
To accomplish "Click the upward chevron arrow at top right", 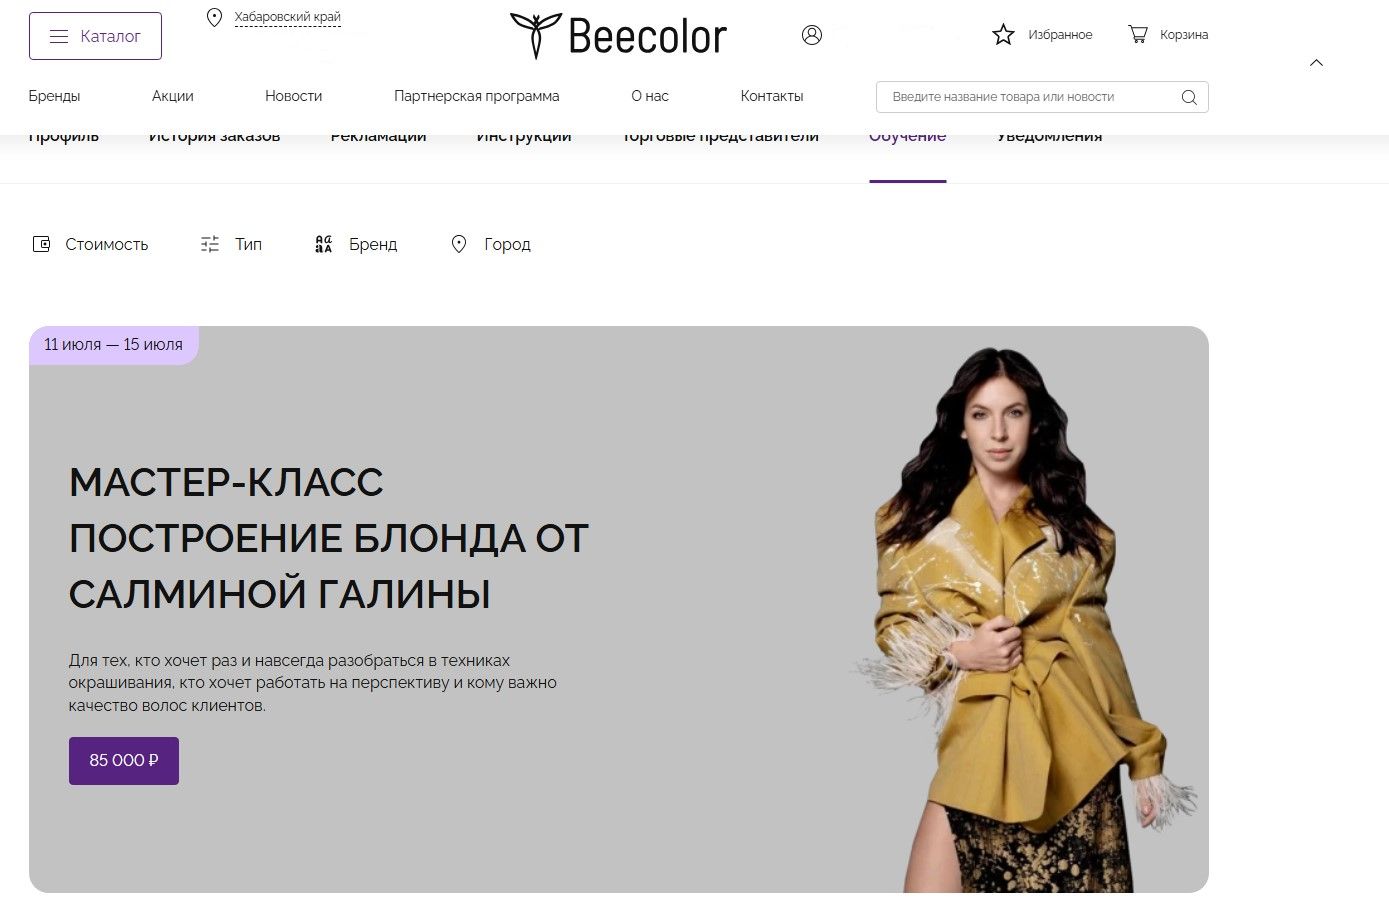I will point(1317,63).
